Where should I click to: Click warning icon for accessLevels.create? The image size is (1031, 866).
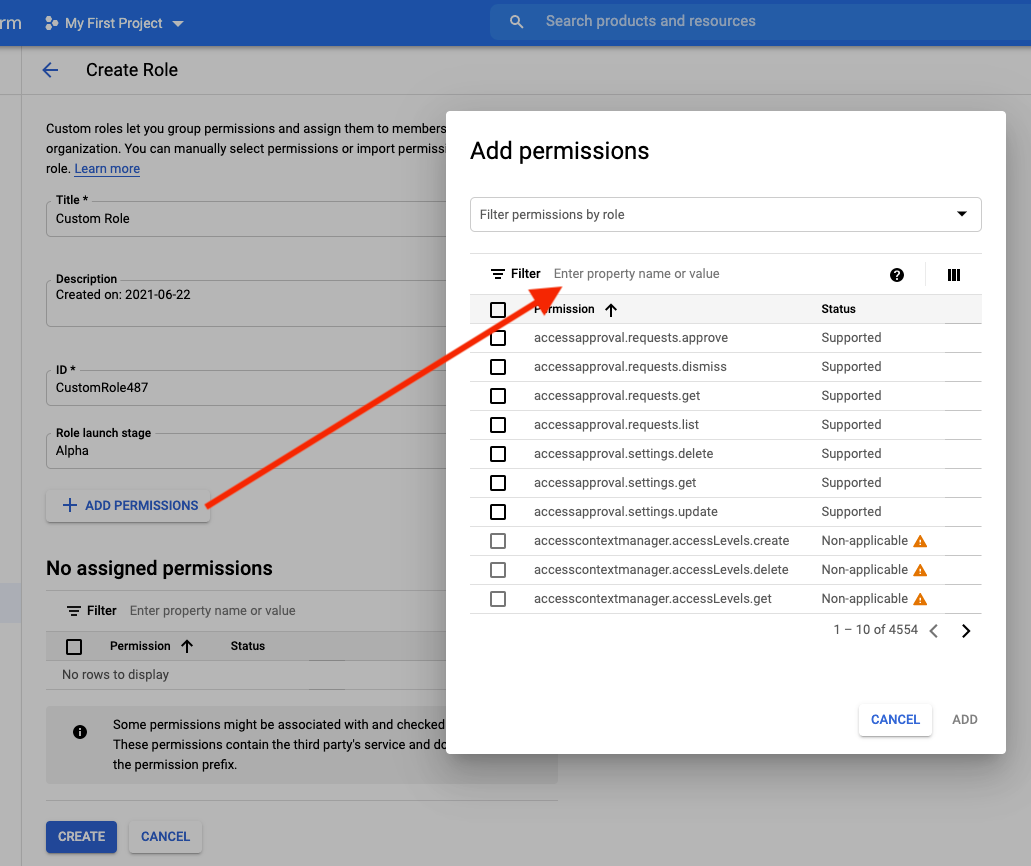pyautogui.click(x=921, y=541)
